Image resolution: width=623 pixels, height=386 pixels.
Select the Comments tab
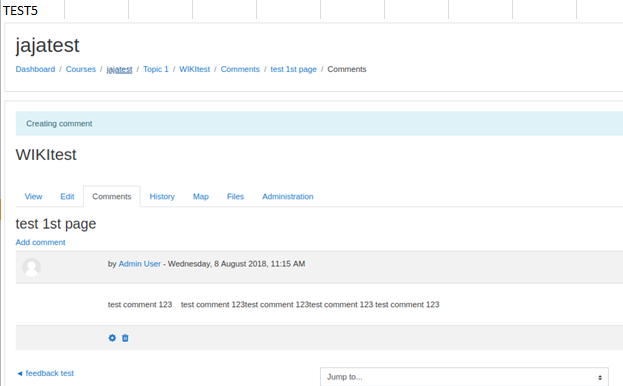(112, 197)
